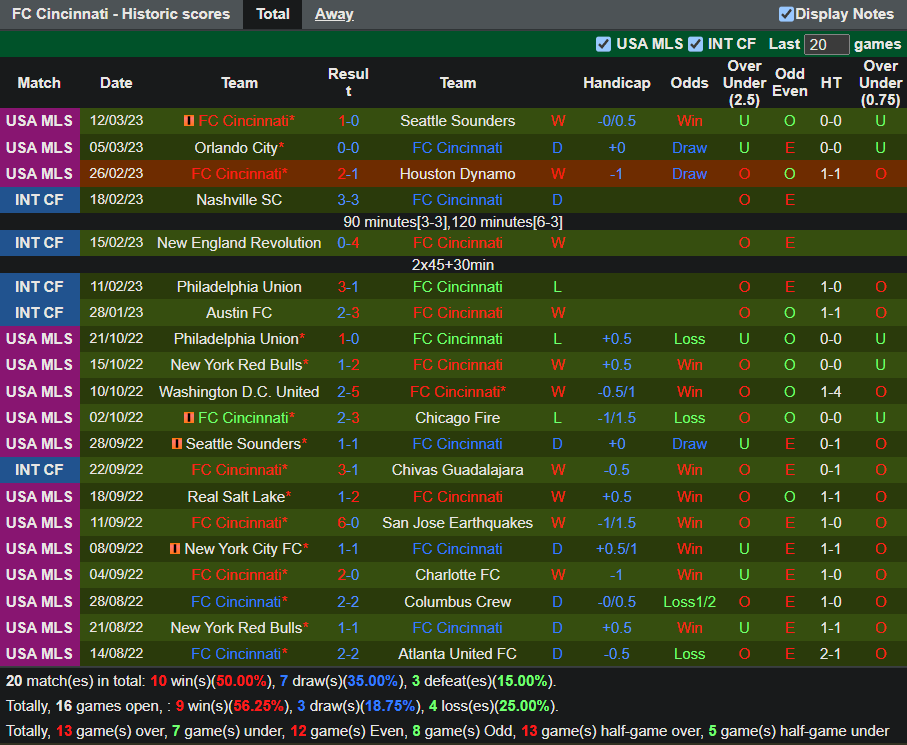907x745 pixels.
Task: Switch to the Total tab
Action: click(273, 14)
